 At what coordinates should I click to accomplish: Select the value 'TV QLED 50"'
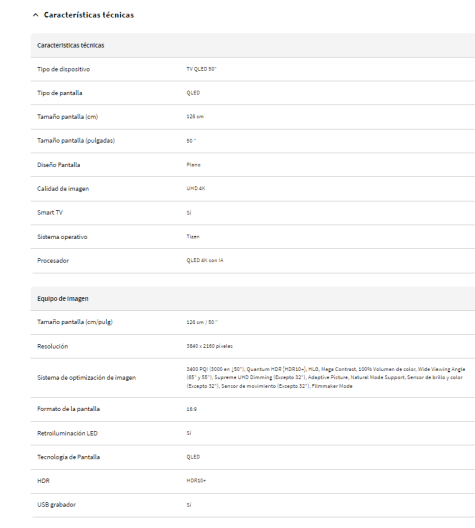click(x=201, y=69)
